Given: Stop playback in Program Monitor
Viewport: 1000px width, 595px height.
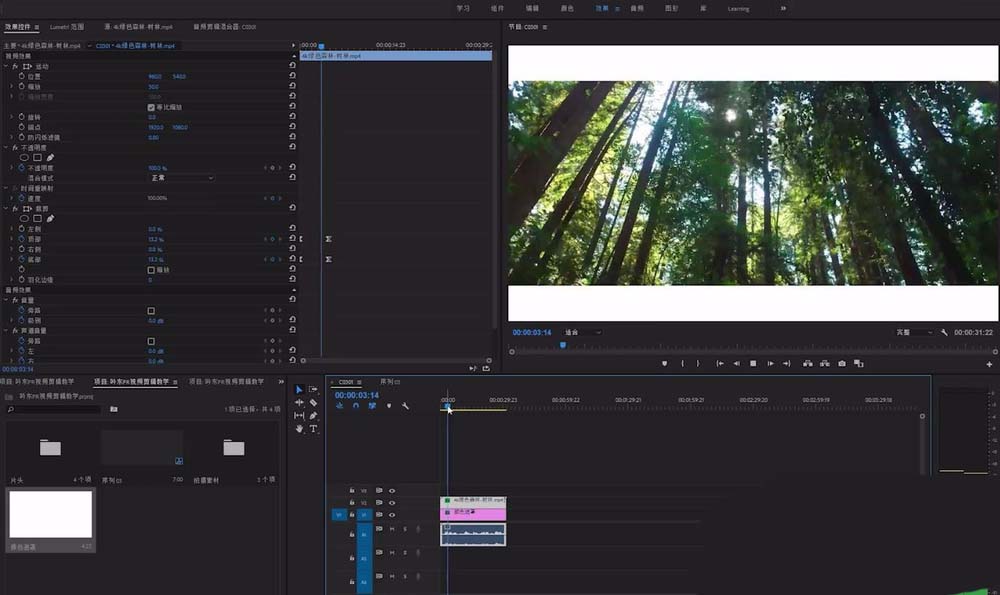Looking at the screenshot, I should pyautogui.click(x=753, y=364).
